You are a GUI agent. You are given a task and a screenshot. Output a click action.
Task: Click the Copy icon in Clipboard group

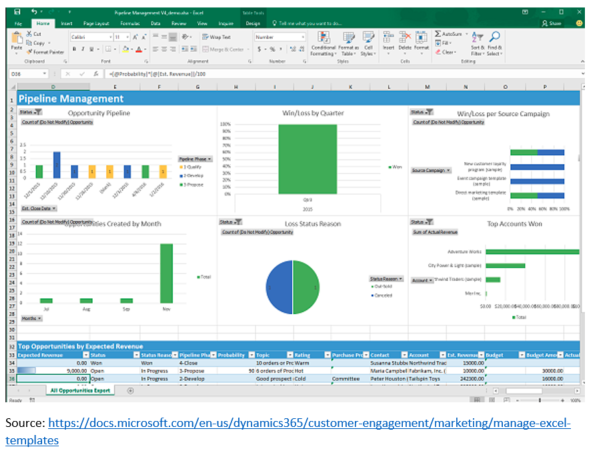(x=29, y=43)
